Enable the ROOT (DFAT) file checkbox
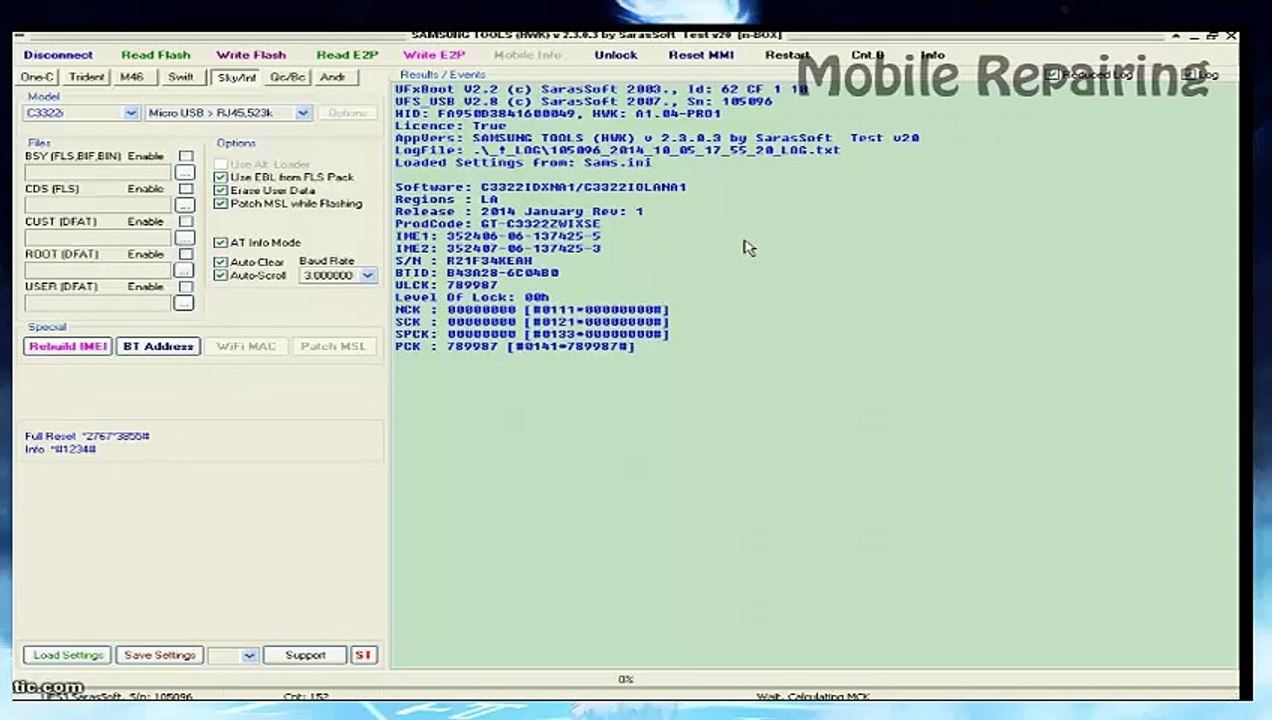The image size is (1272, 720). point(185,254)
